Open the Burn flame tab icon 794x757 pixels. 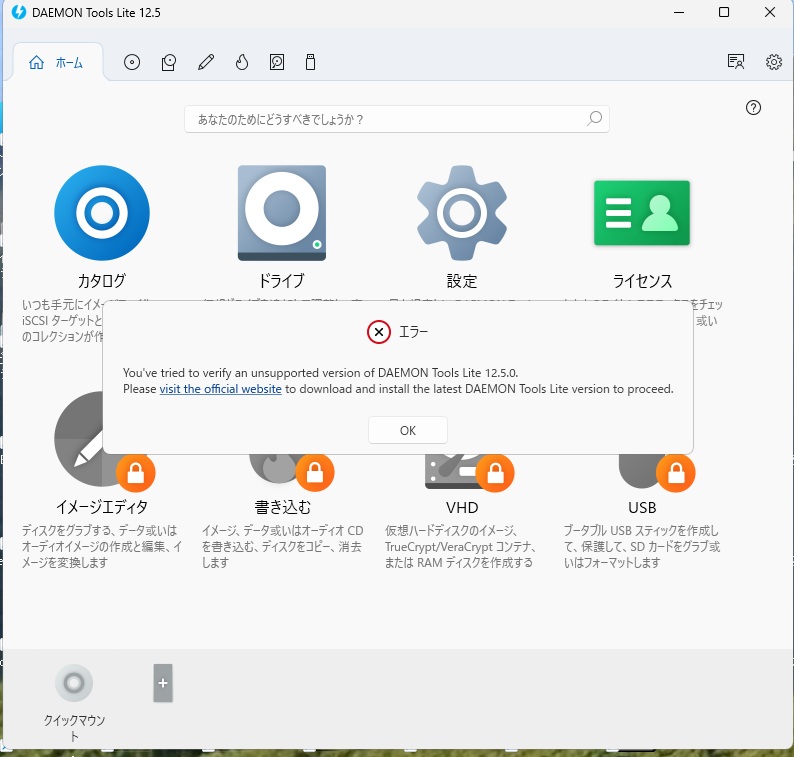pyautogui.click(x=242, y=62)
